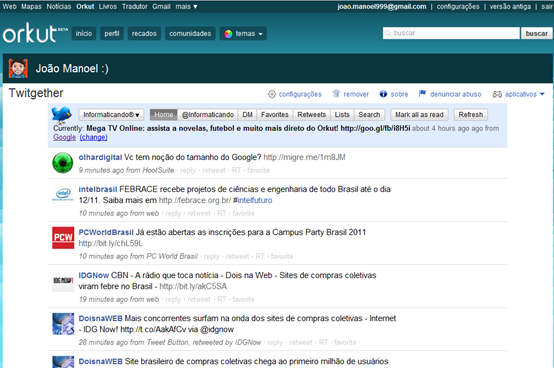554x368 pixels.
Task: Click the aplicativos gamepad icon
Action: (497, 94)
